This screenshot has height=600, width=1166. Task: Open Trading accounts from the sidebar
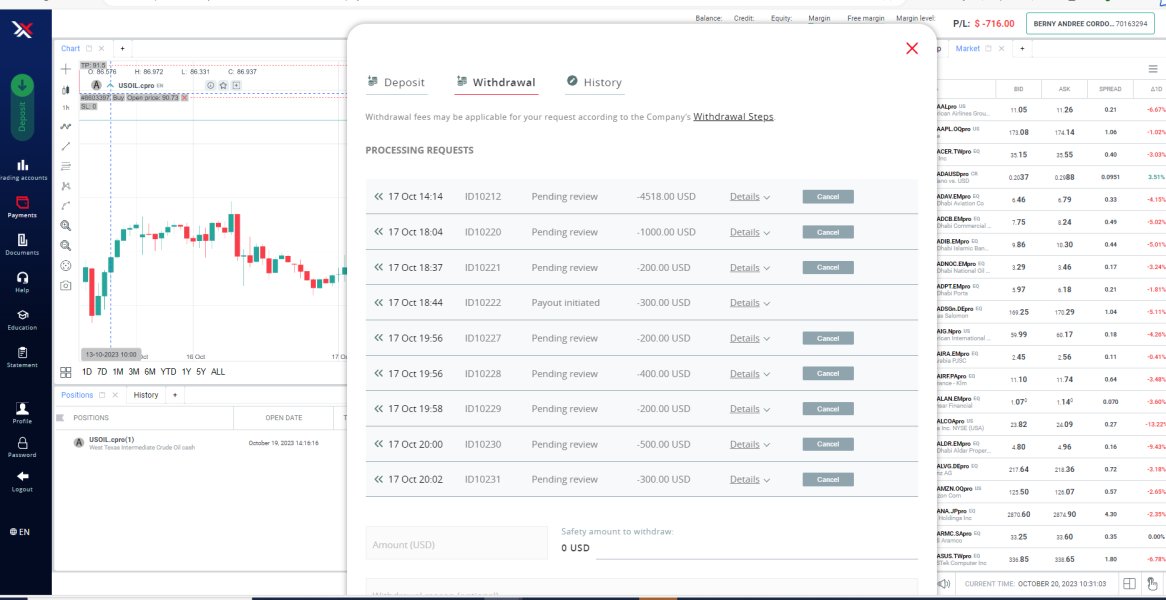coord(22,170)
